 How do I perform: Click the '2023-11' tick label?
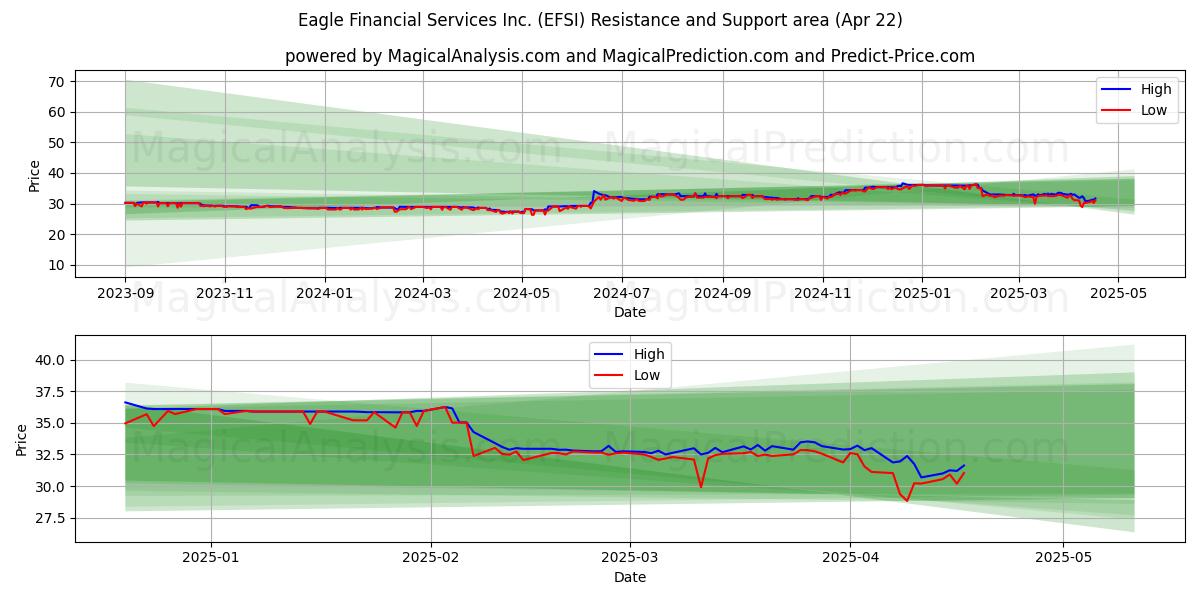(224, 293)
